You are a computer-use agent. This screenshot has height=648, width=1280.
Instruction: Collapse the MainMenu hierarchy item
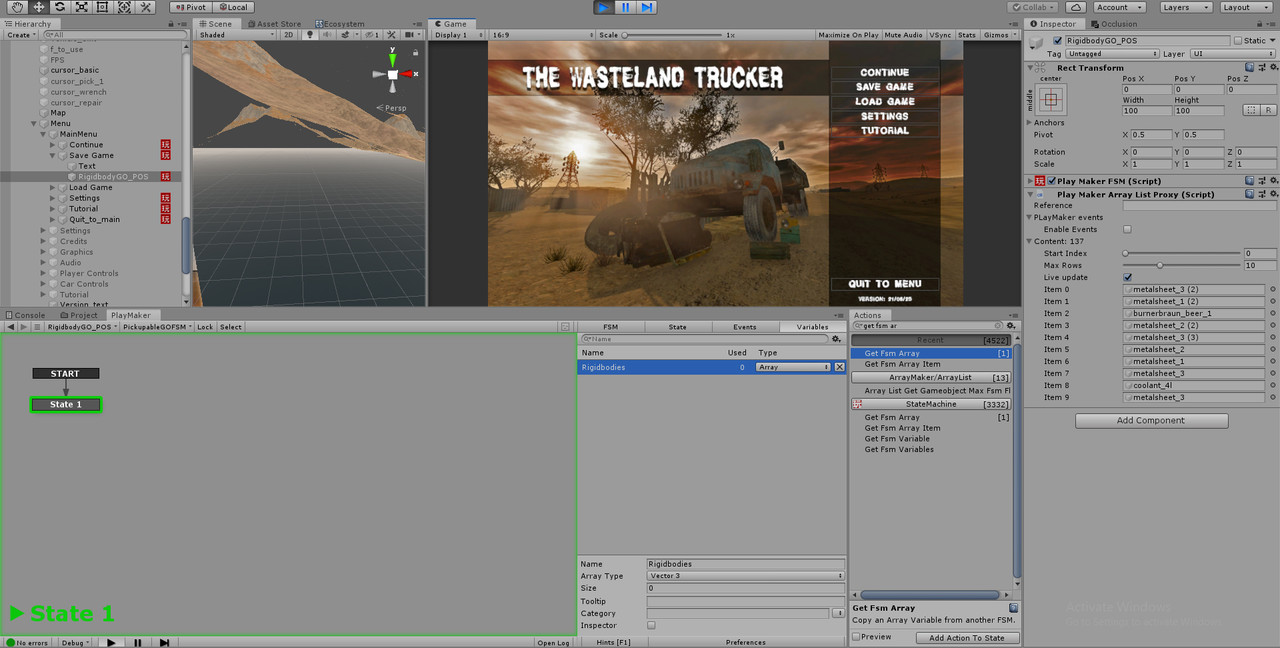tap(44, 134)
